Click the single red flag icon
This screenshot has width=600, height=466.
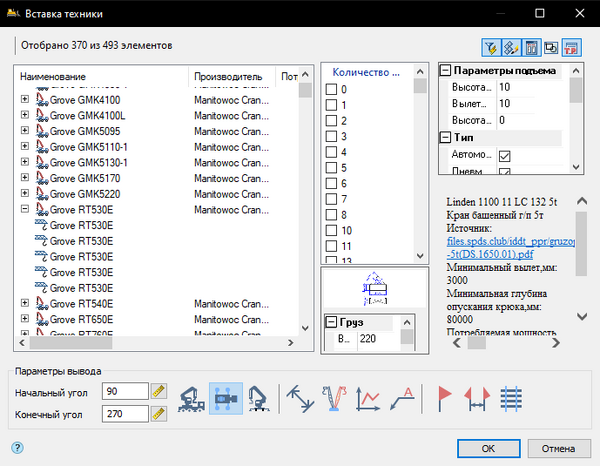444,399
